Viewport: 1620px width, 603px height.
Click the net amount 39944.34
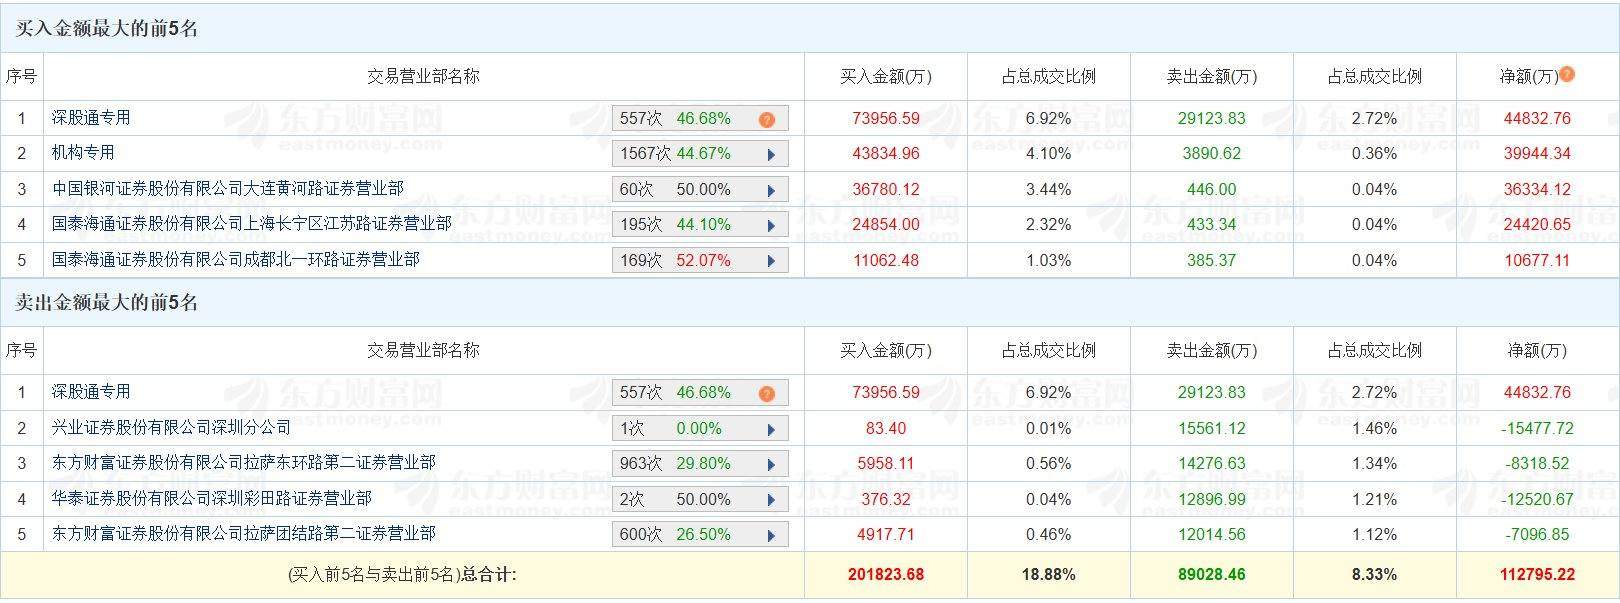pos(1537,154)
